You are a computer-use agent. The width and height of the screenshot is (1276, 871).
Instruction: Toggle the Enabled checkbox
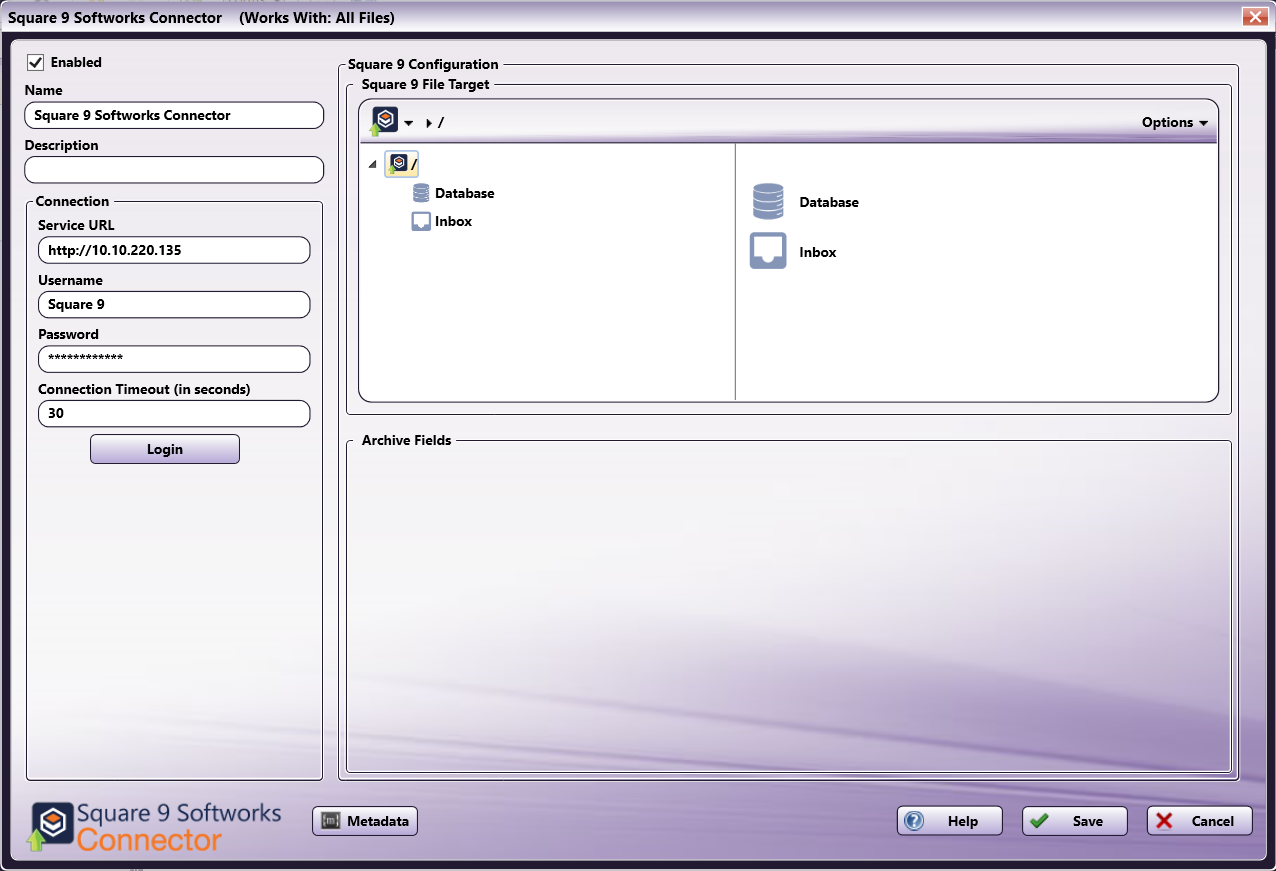36,62
